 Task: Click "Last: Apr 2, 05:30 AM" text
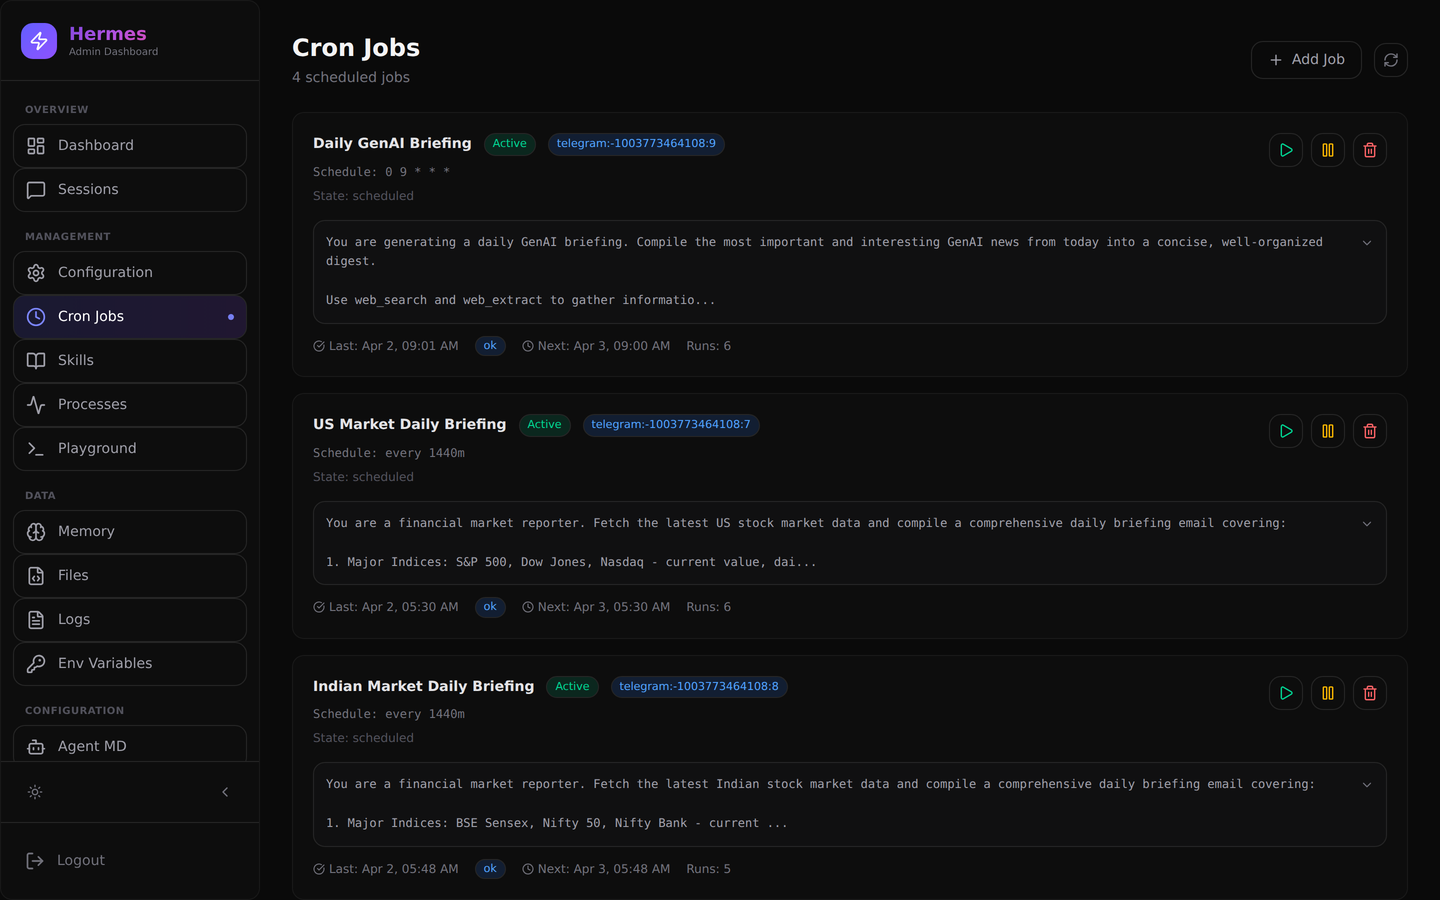coord(386,607)
